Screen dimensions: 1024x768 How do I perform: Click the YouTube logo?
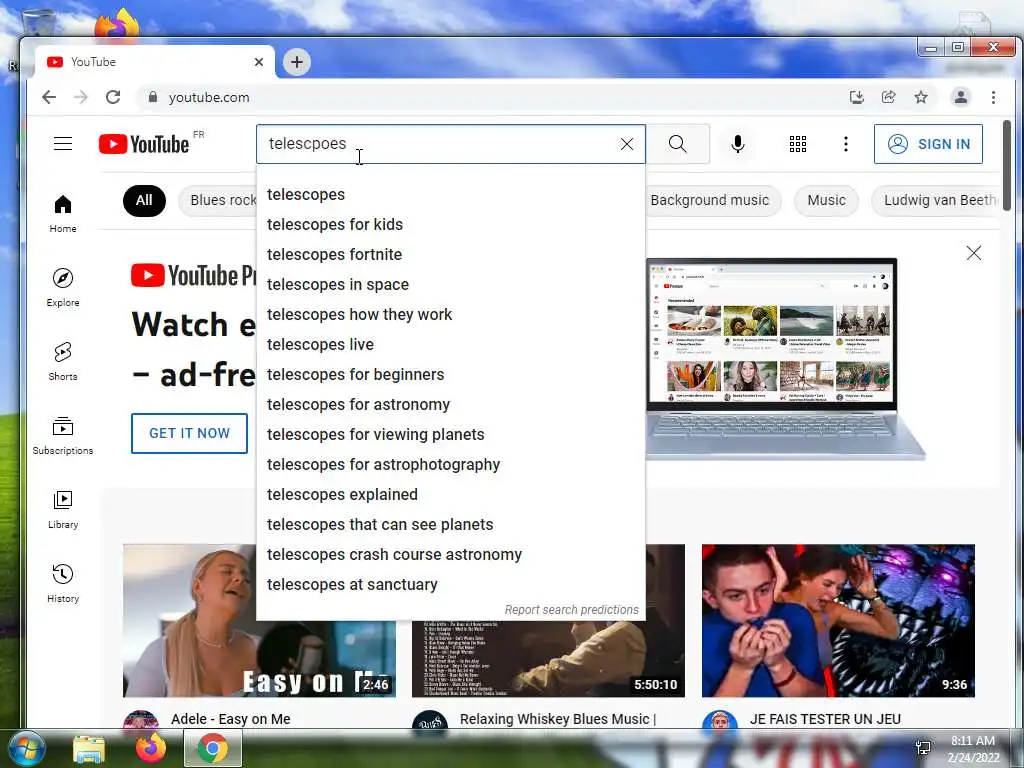click(144, 144)
